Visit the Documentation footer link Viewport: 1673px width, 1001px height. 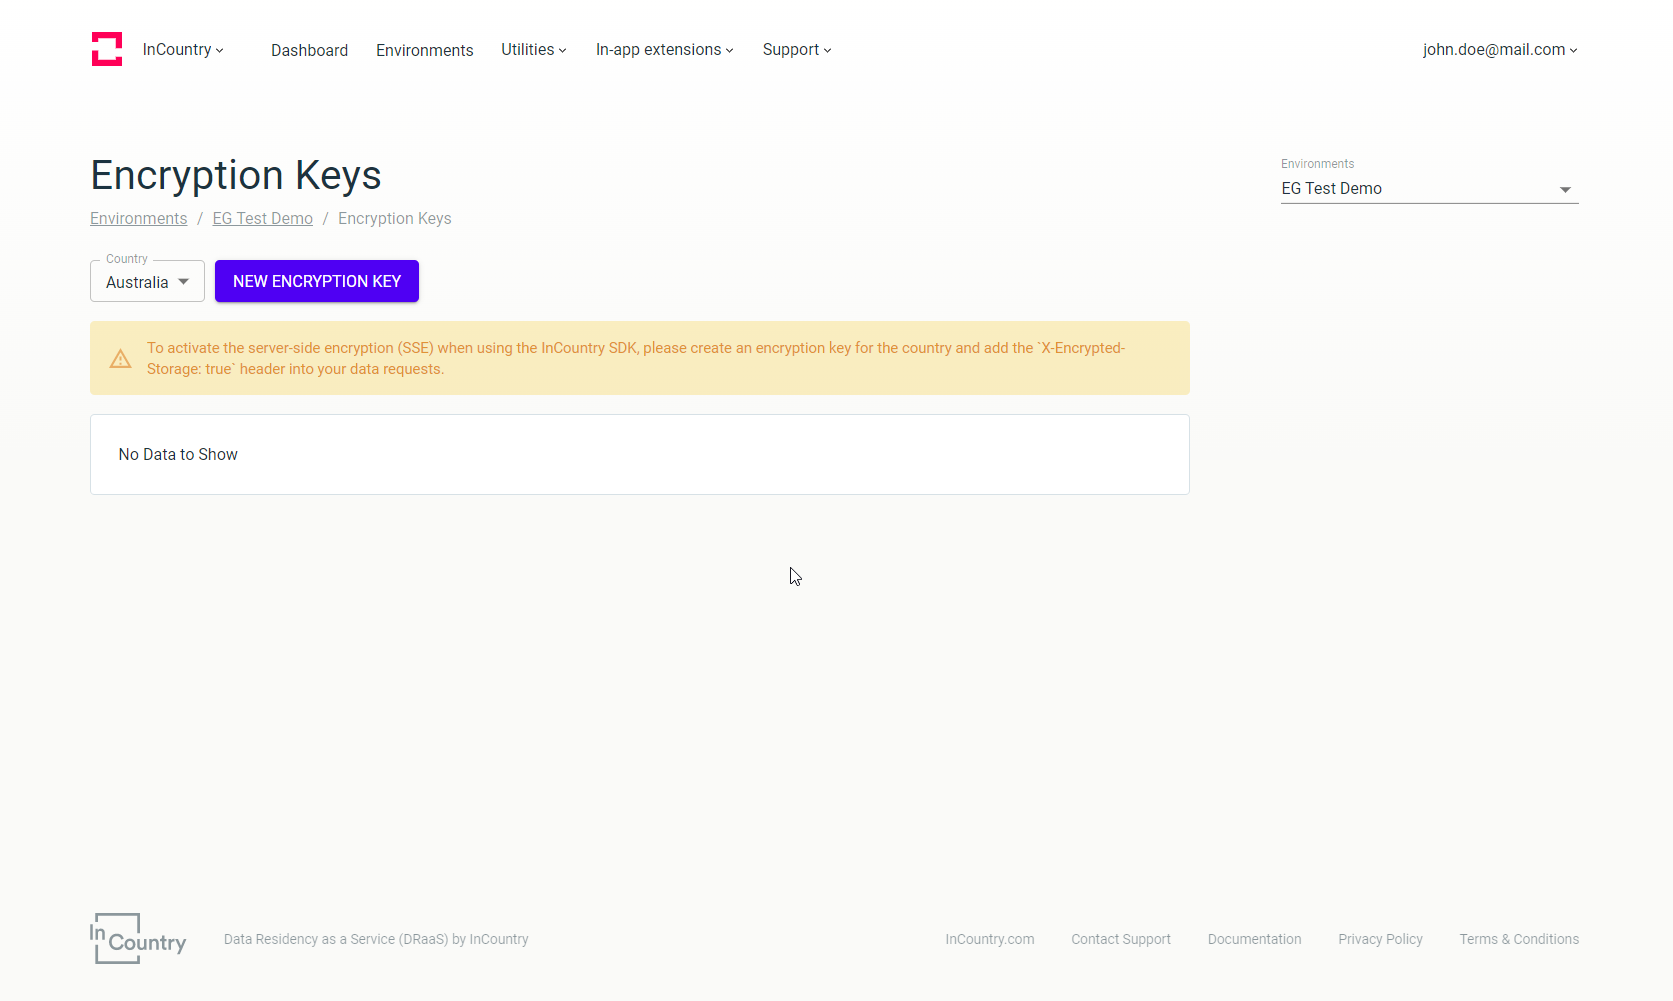click(x=1254, y=939)
